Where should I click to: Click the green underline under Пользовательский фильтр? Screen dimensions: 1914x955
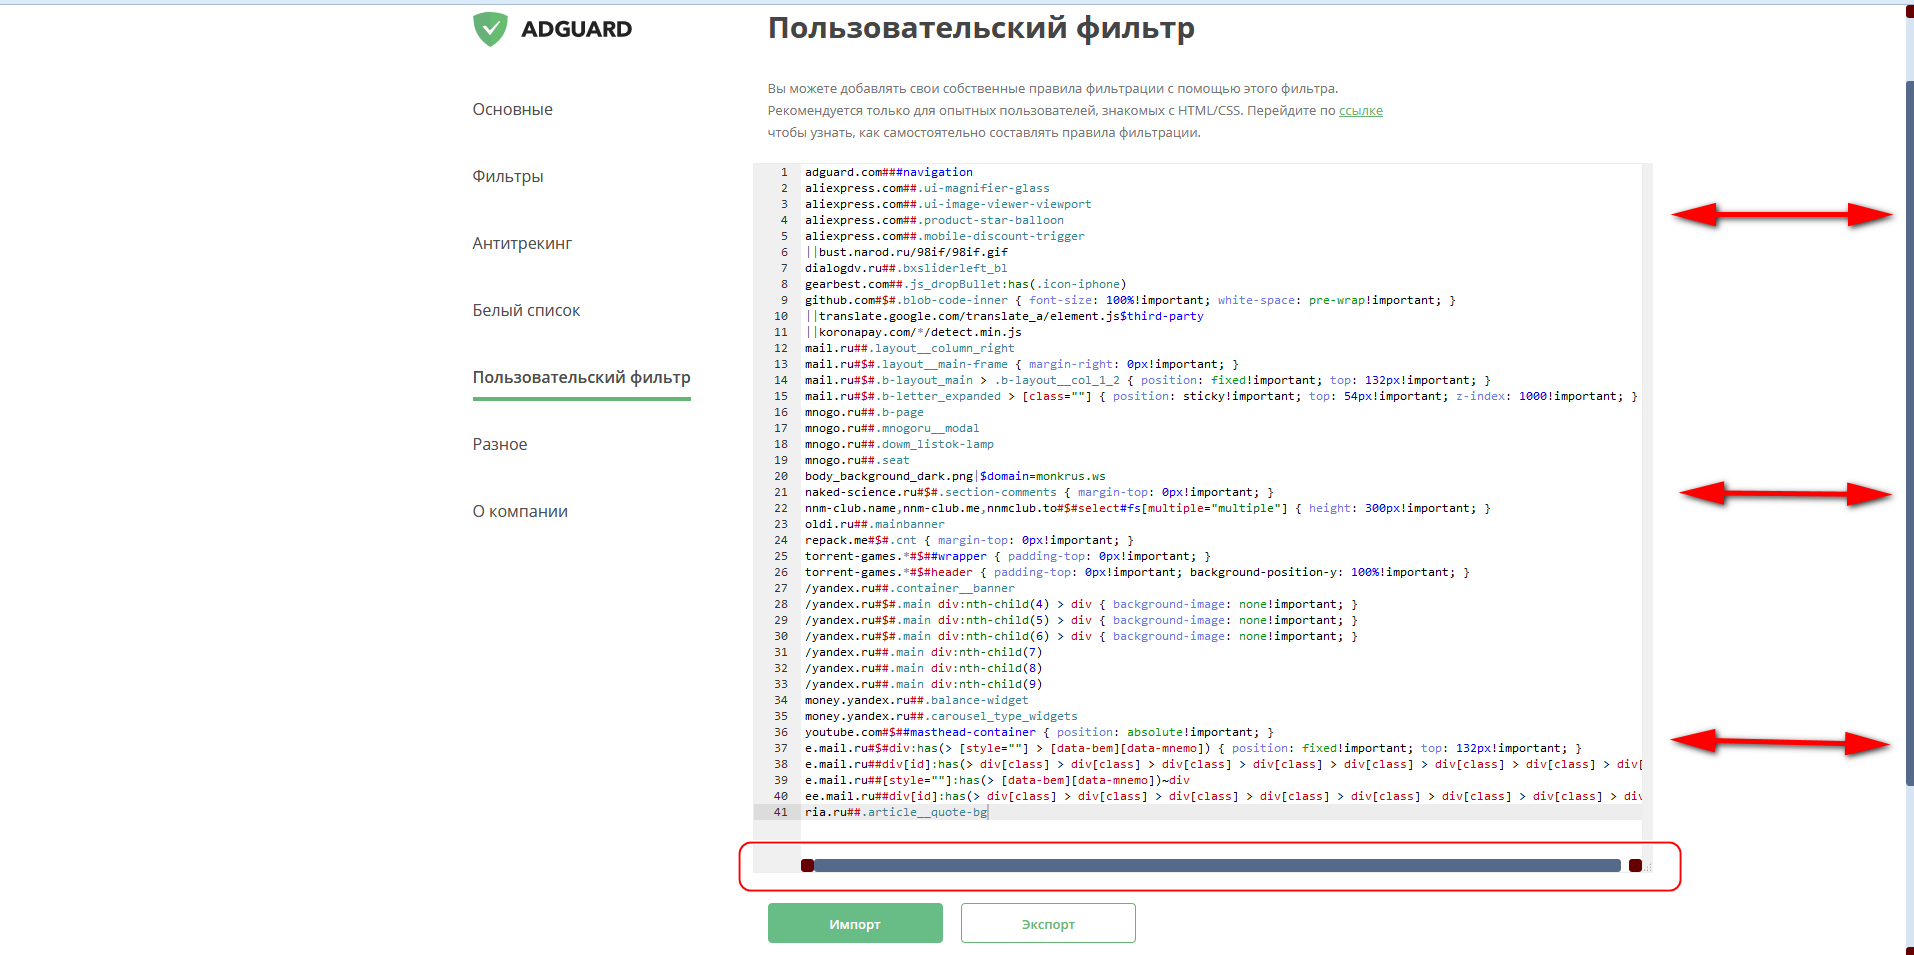coord(581,399)
